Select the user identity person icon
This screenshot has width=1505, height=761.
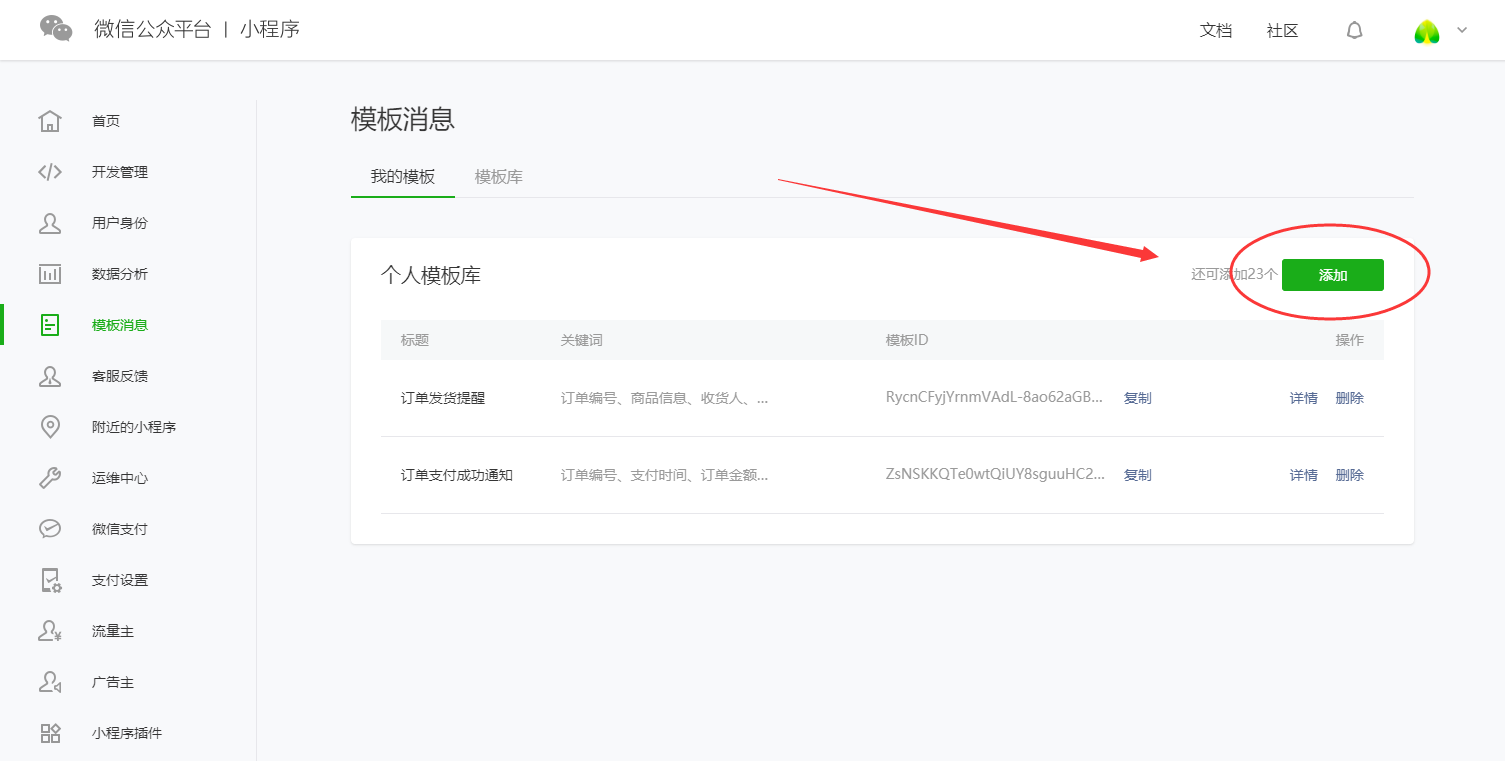(50, 223)
